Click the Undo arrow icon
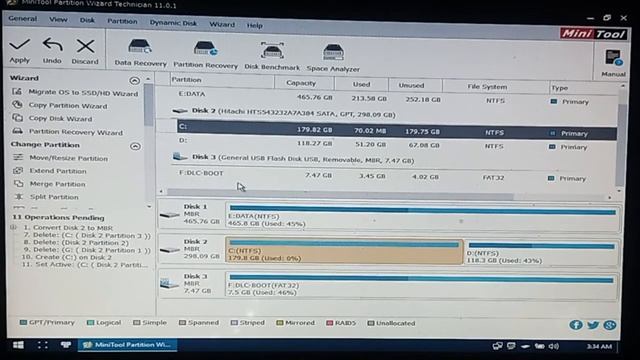The width and height of the screenshot is (640, 360). click(x=52, y=45)
